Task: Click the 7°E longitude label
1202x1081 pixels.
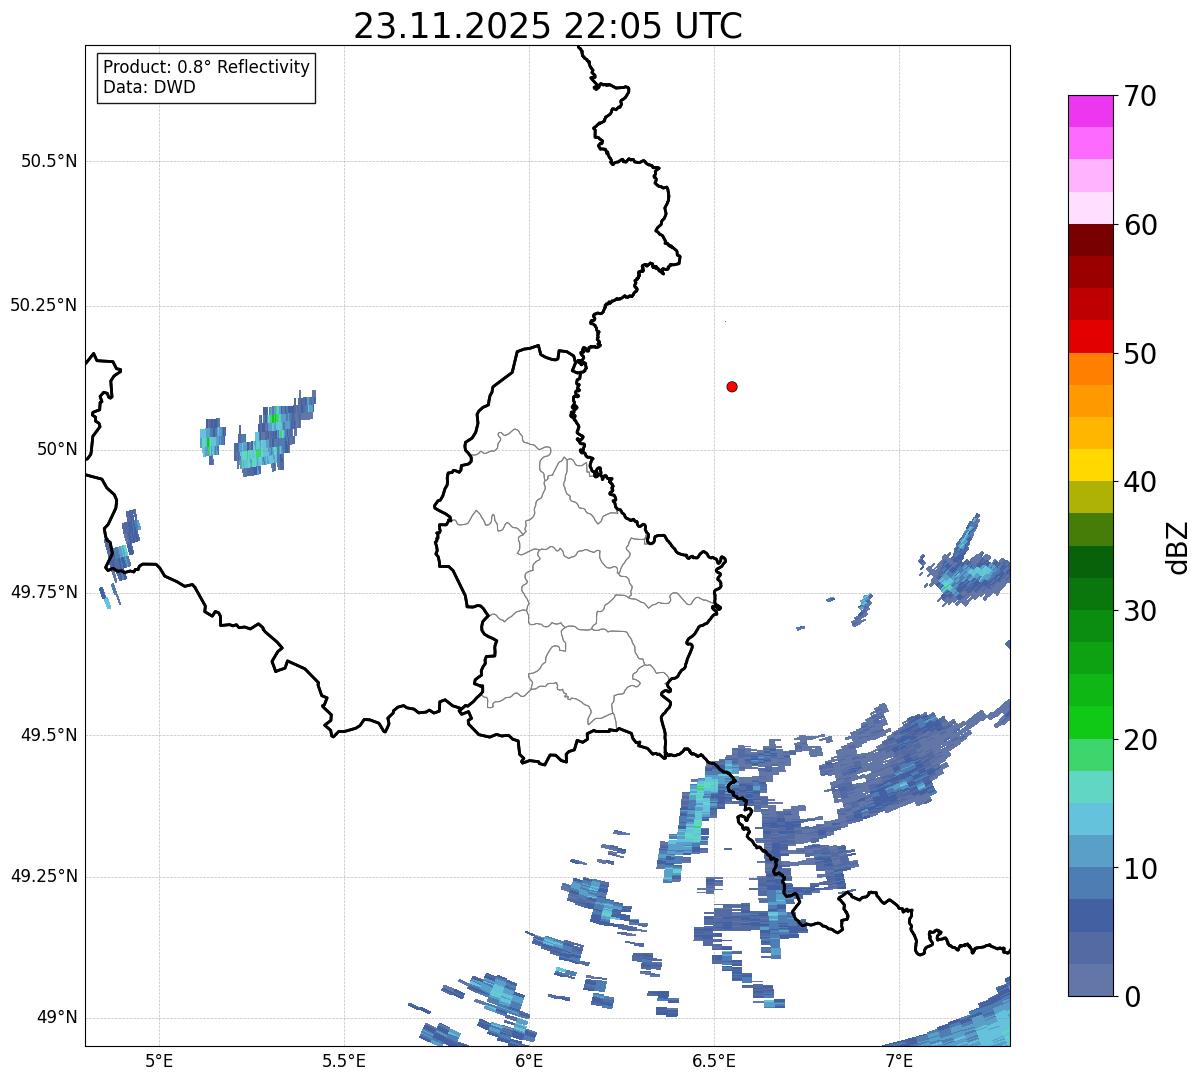Action: [x=899, y=1060]
